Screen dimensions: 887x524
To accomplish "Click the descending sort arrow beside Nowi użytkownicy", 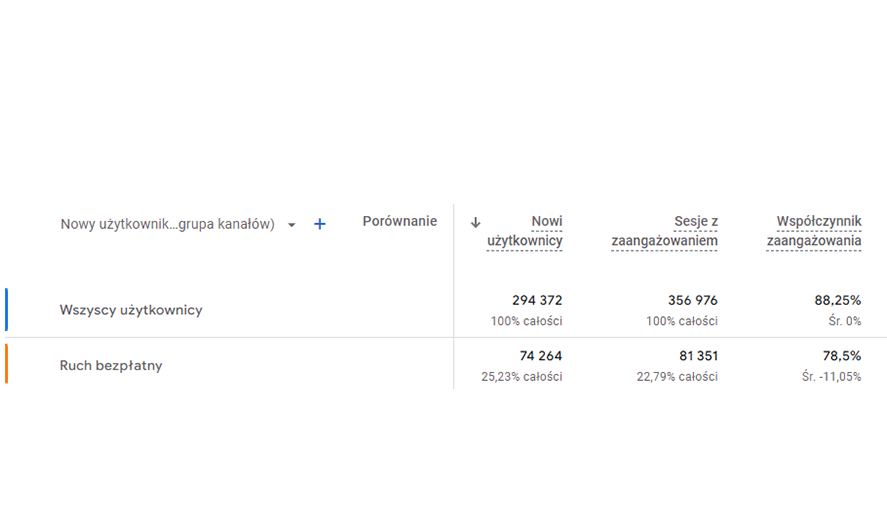I will tap(475, 223).
